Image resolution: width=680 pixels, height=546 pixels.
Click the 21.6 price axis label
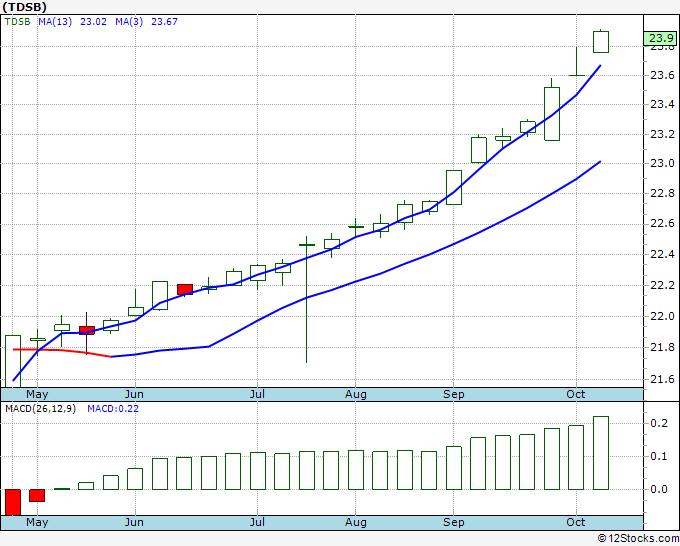(x=663, y=379)
